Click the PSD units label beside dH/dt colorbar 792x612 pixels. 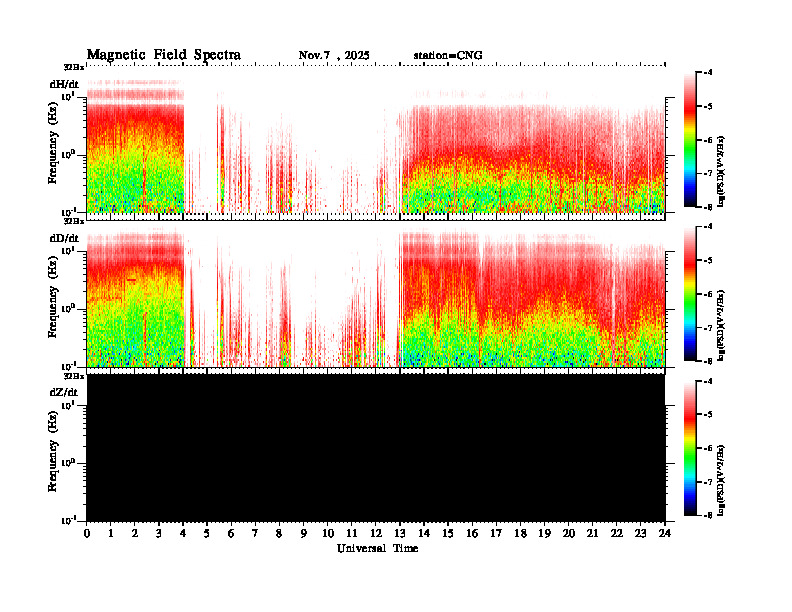pos(722,171)
